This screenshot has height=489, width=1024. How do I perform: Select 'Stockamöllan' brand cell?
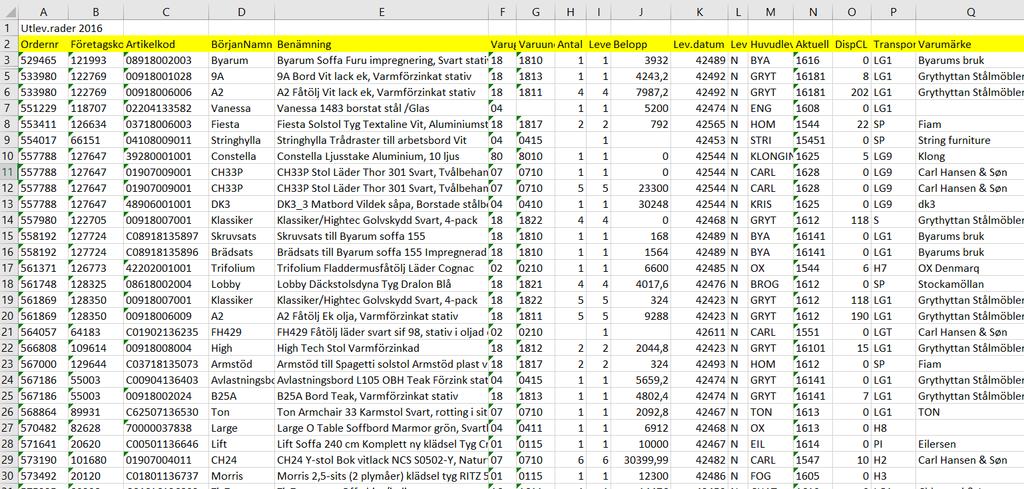(970, 285)
